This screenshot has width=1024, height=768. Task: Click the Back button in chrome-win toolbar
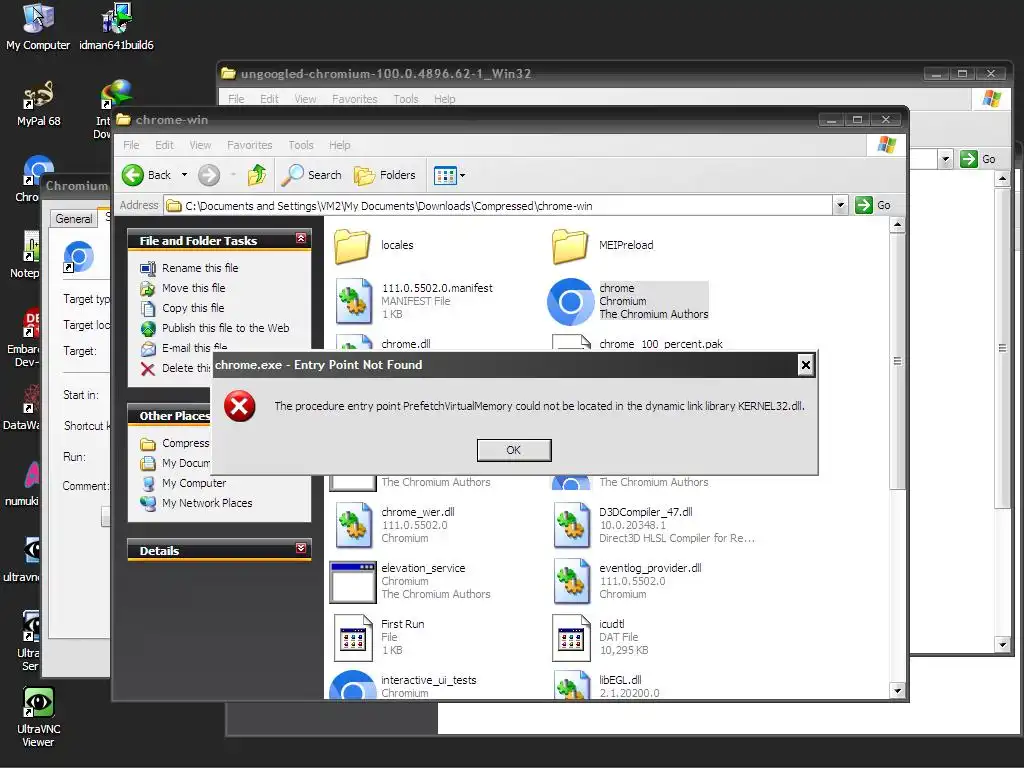(x=147, y=175)
